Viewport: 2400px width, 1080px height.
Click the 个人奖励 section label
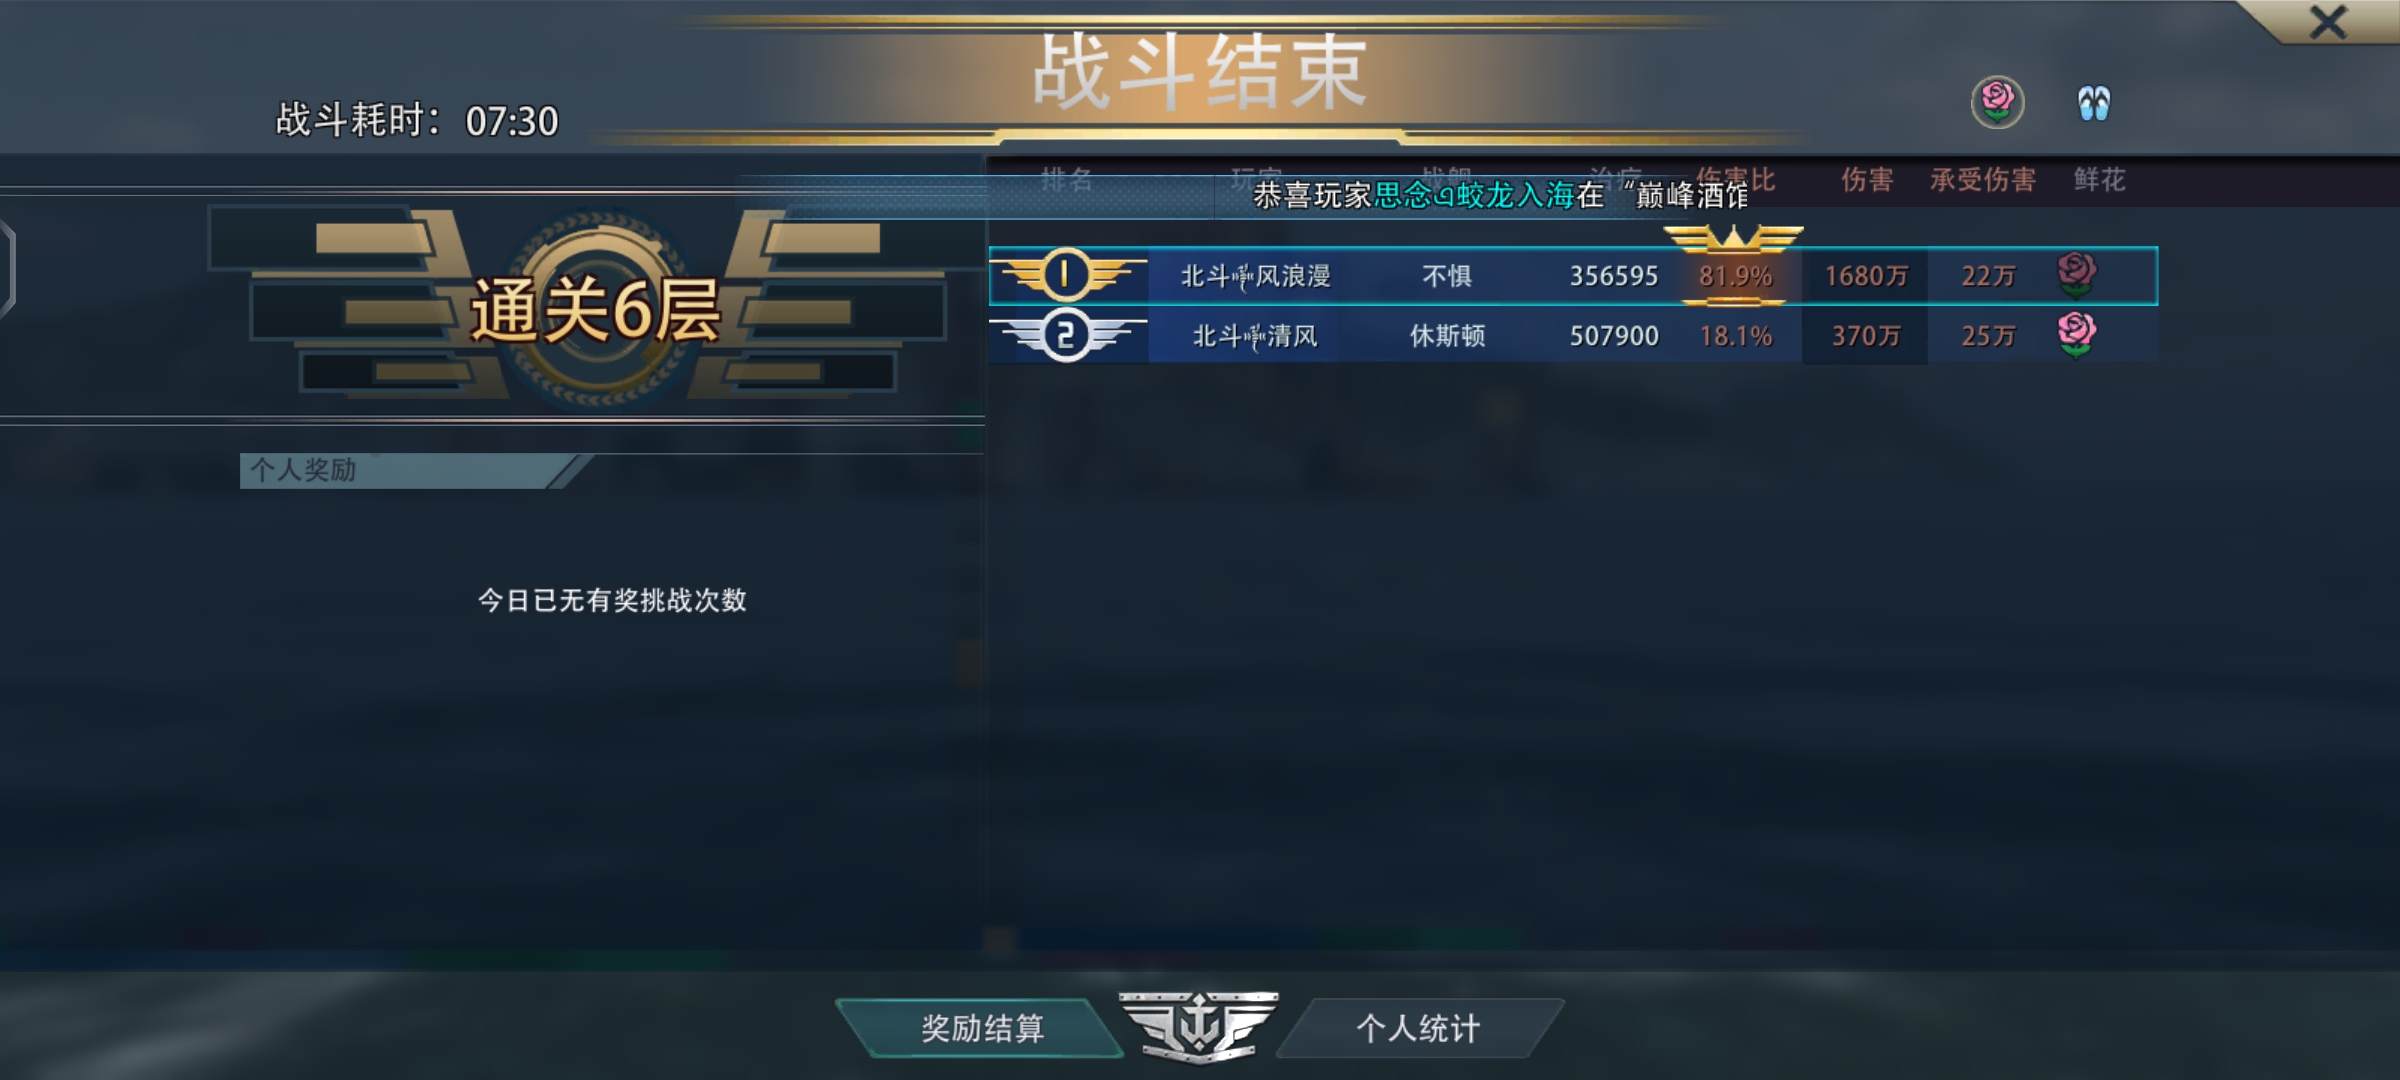[x=303, y=470]
